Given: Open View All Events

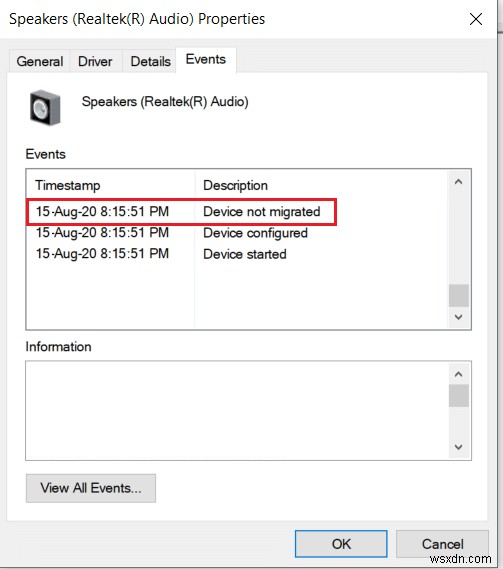Looking at the screenshot, I should coord(91,488).
